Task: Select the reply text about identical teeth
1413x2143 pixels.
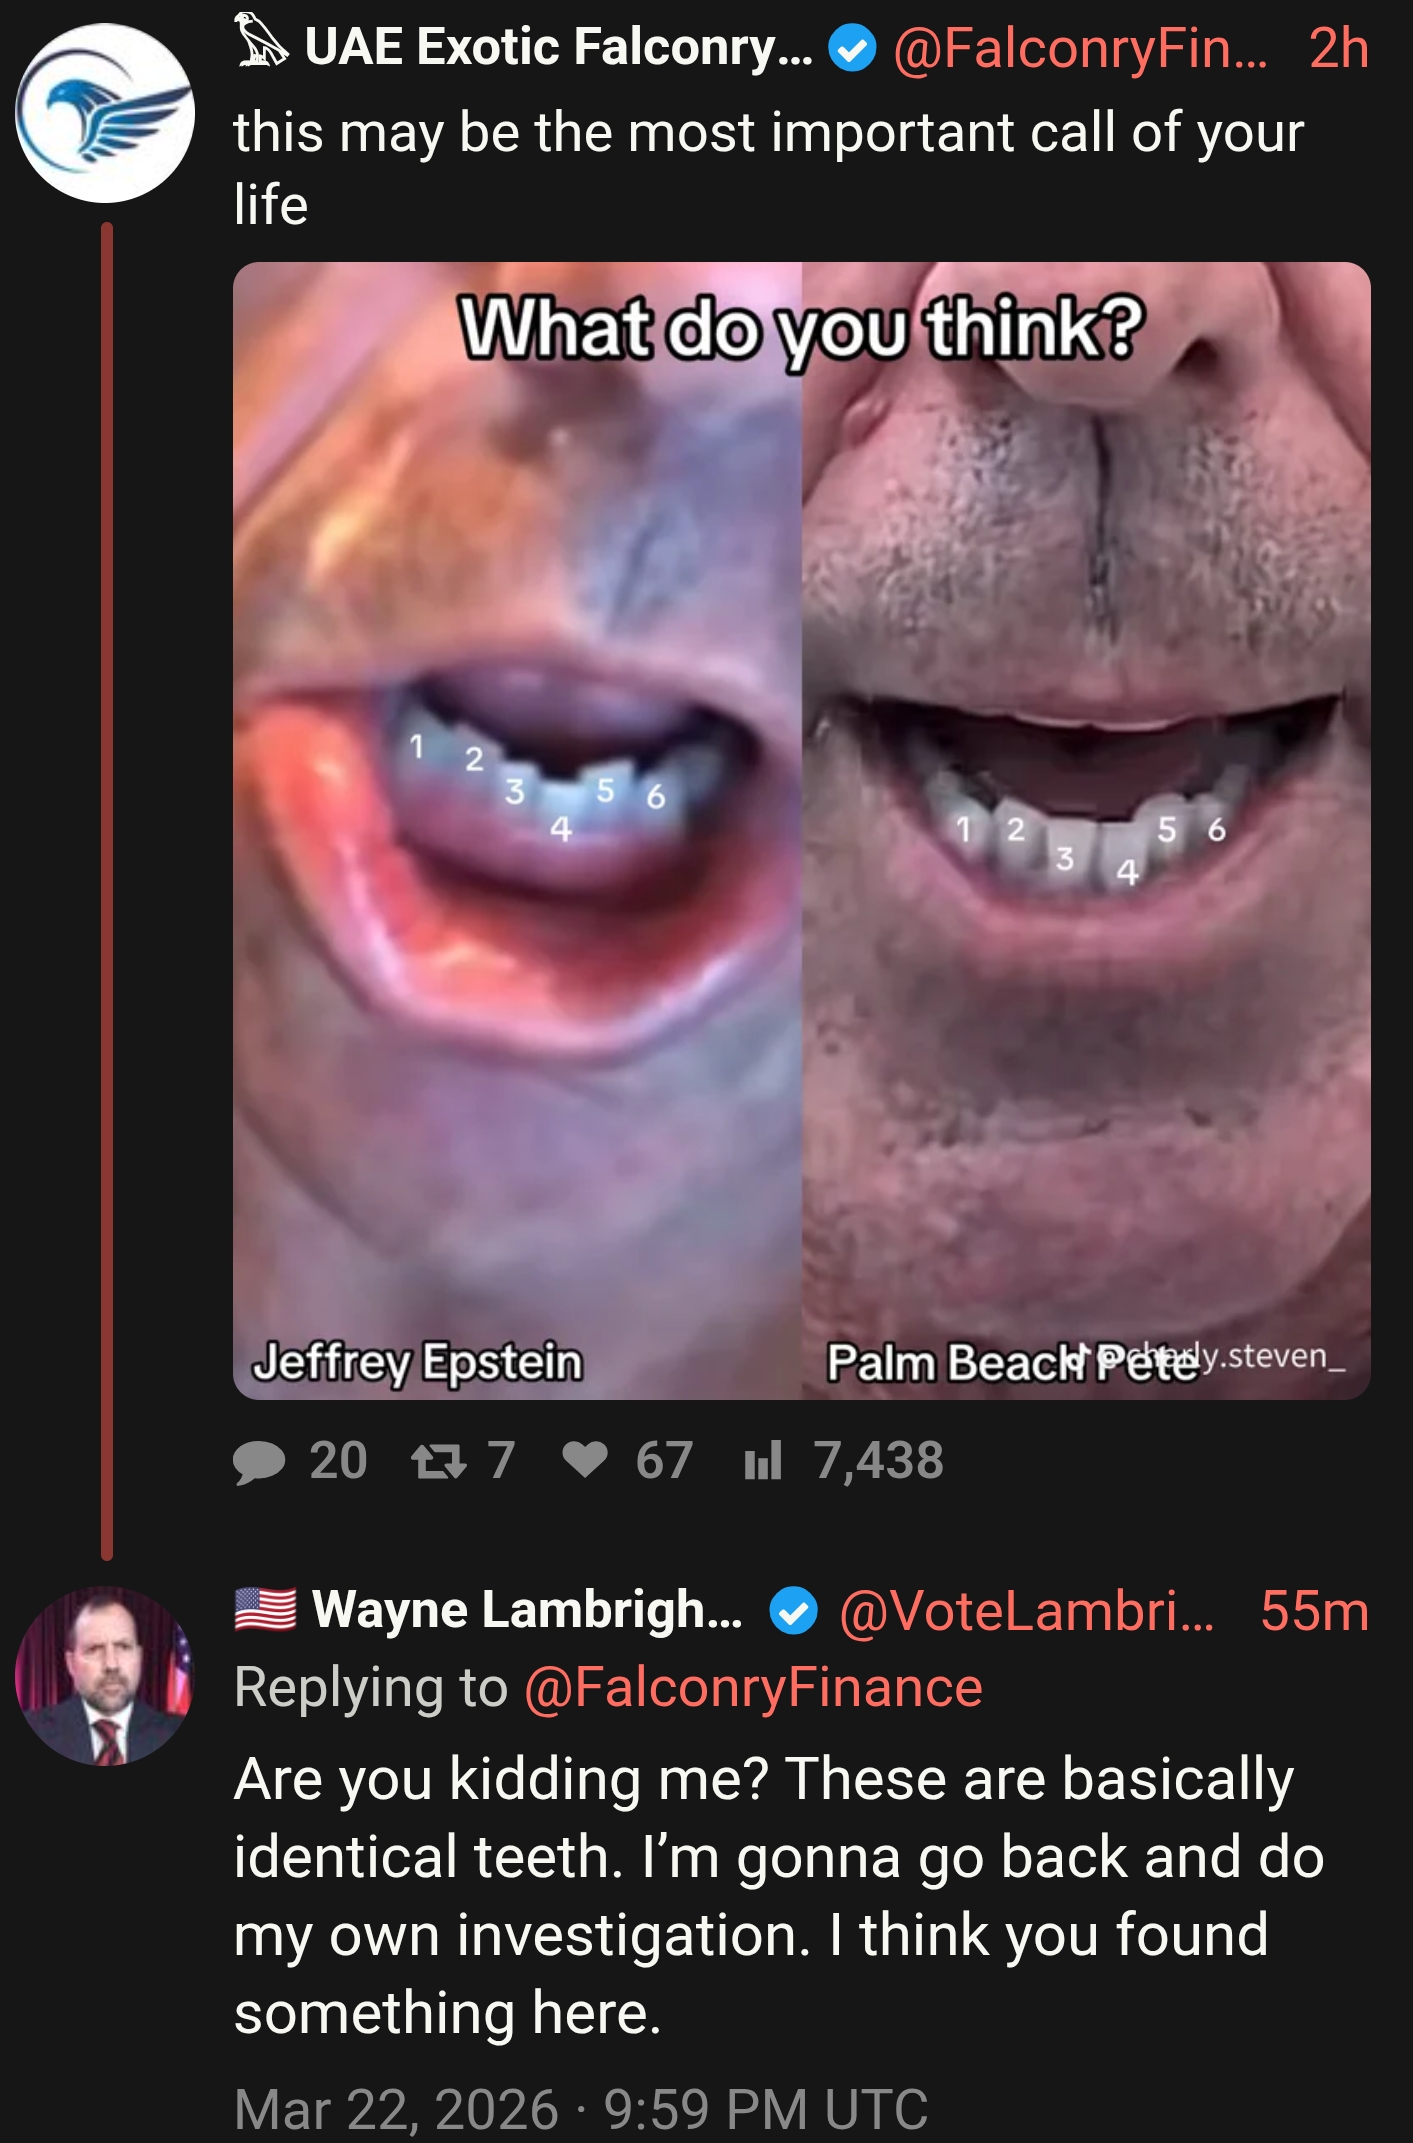Action: click(780, 1896)
